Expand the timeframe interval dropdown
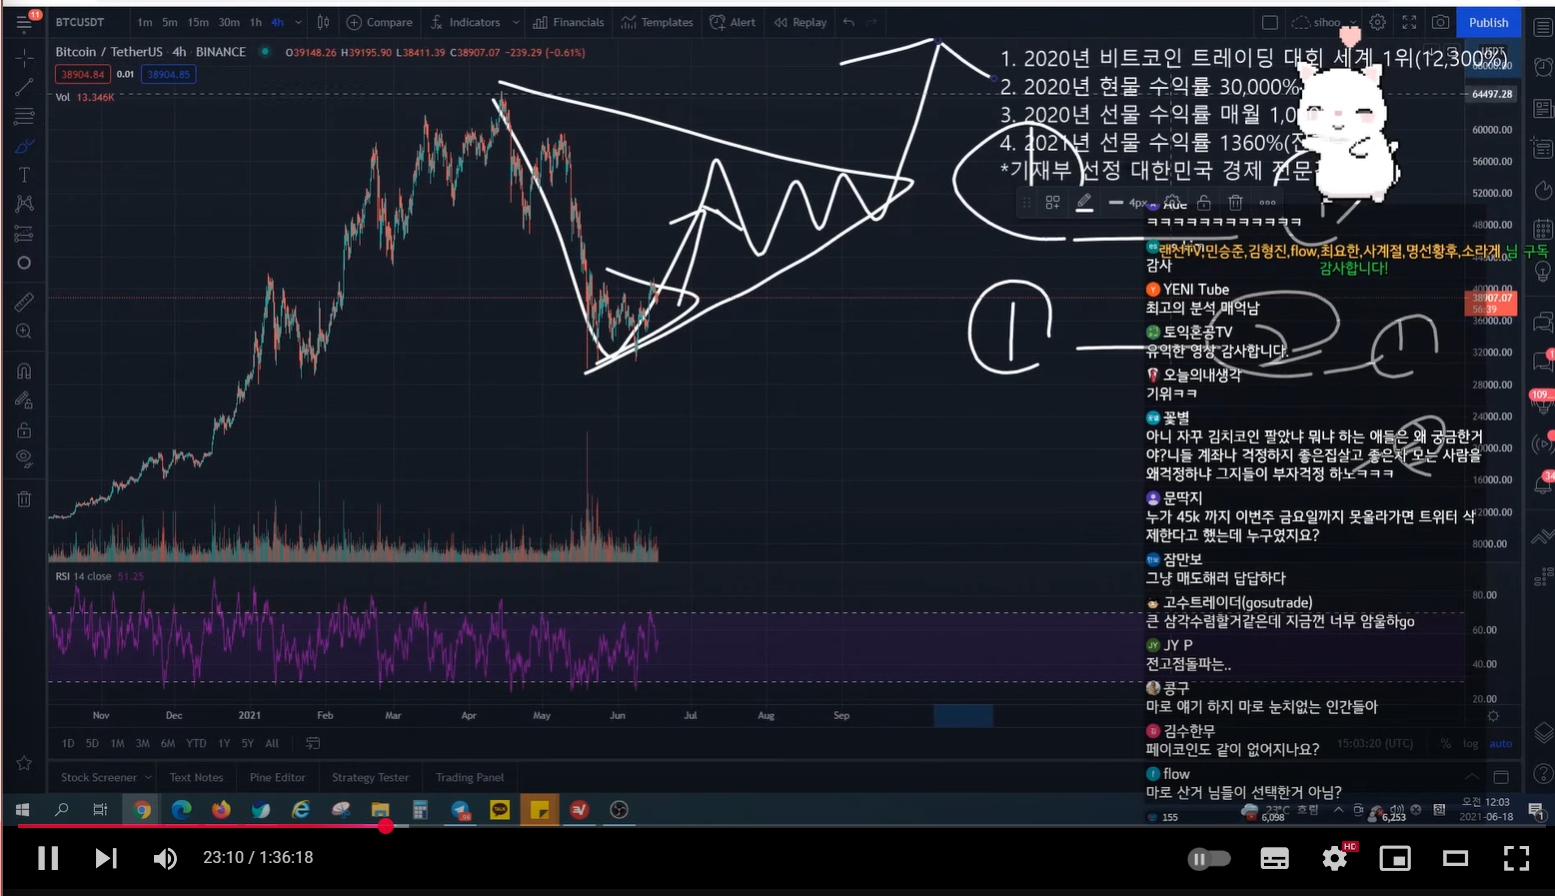The image size is (1555, 896). click(x=298, y=22)
